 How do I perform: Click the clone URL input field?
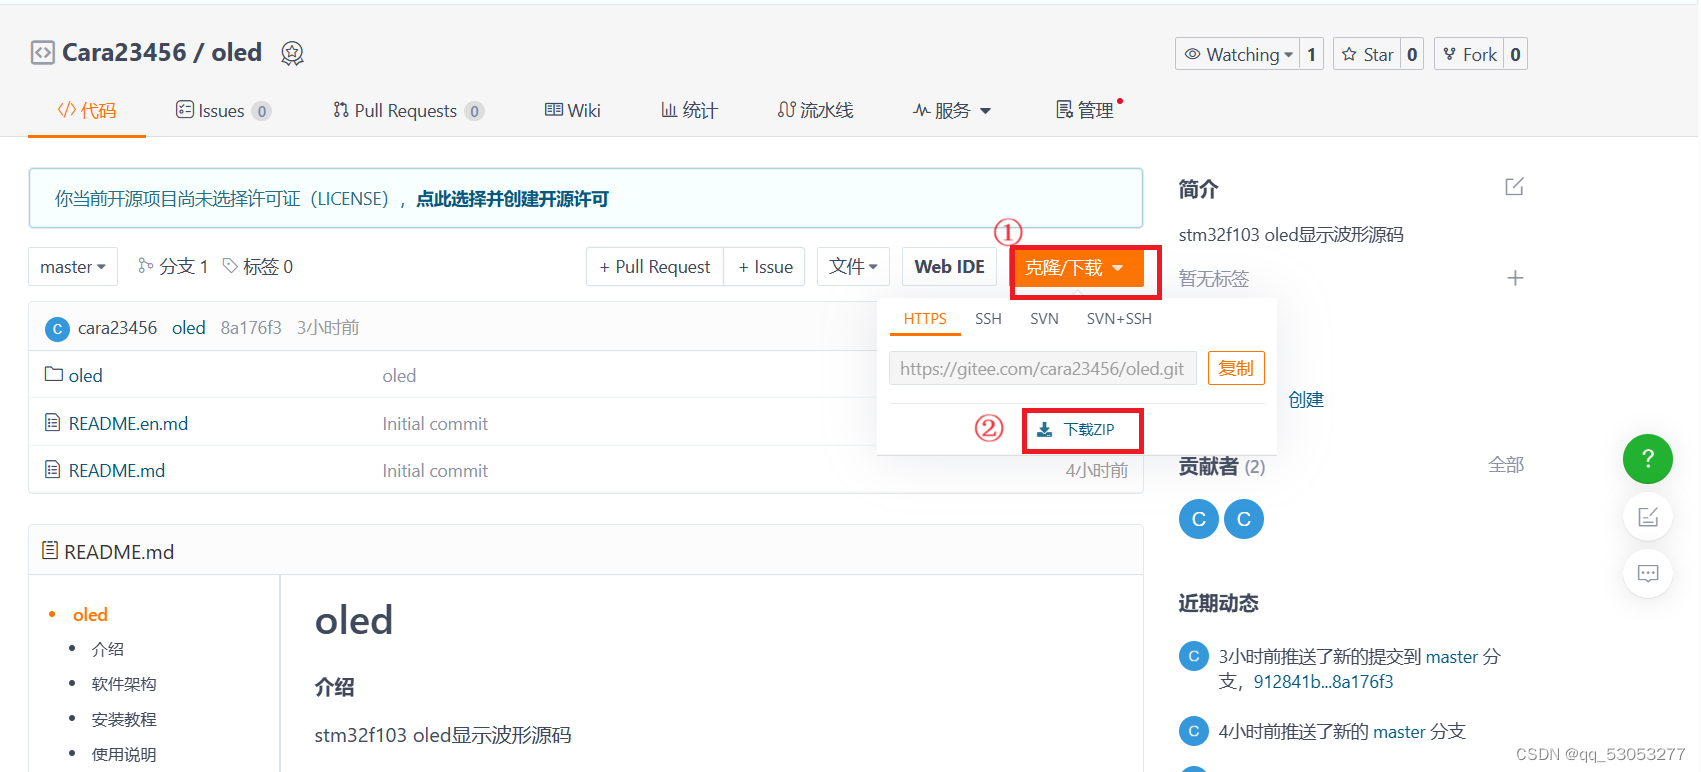[1043, 368]
